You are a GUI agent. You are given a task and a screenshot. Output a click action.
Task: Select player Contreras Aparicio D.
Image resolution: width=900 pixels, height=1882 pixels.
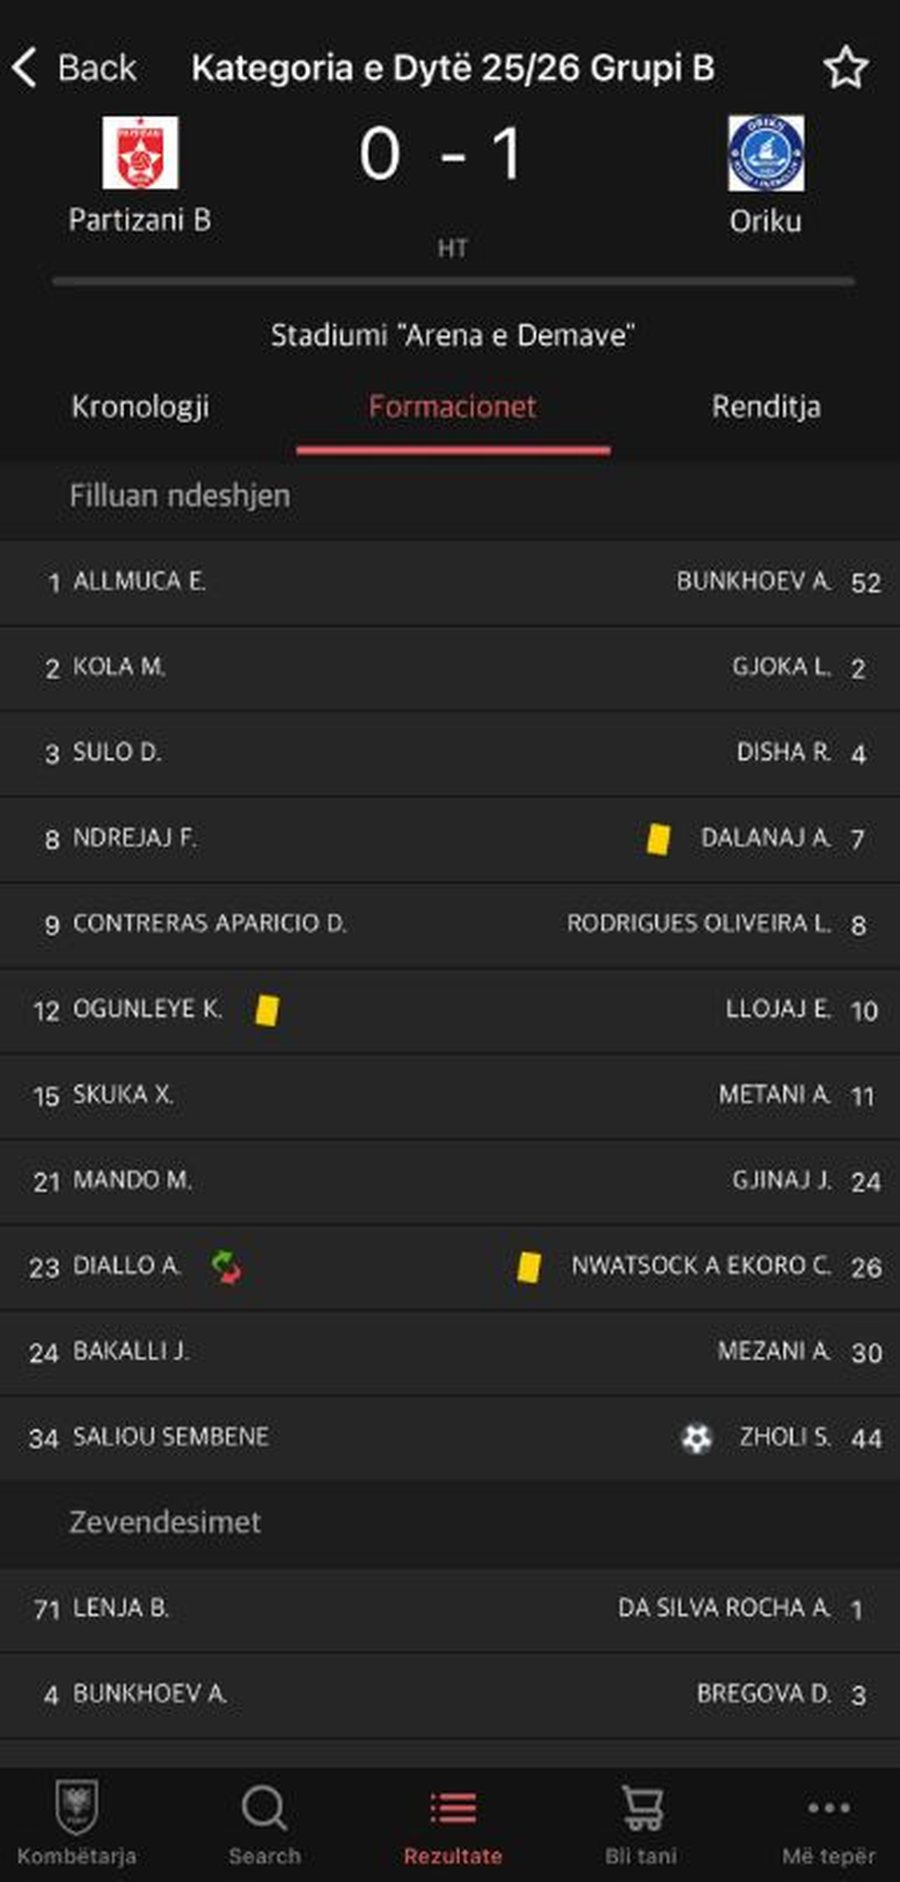[209, 923]
